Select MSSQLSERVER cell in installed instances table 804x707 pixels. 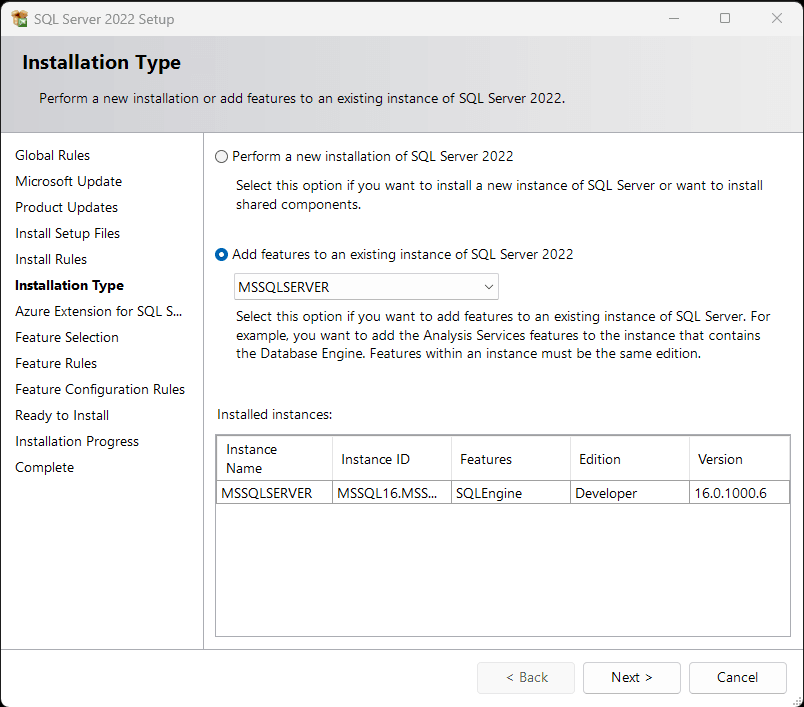point(274,493)
